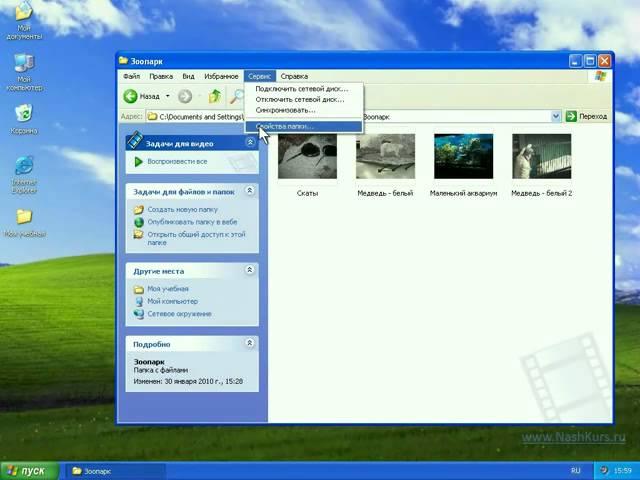Select Подключить сетевой диск menu entry
This screenshot has height=480, width=640.
[303, 89]
